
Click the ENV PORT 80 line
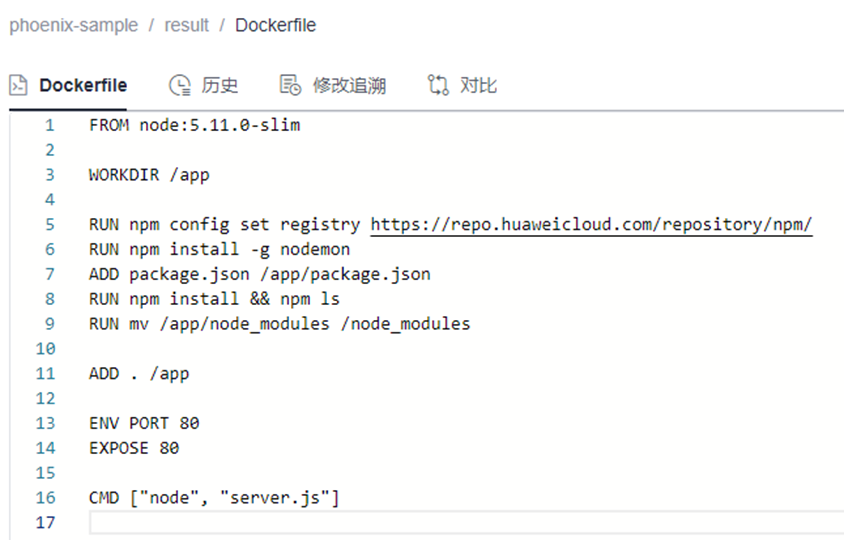144,423
